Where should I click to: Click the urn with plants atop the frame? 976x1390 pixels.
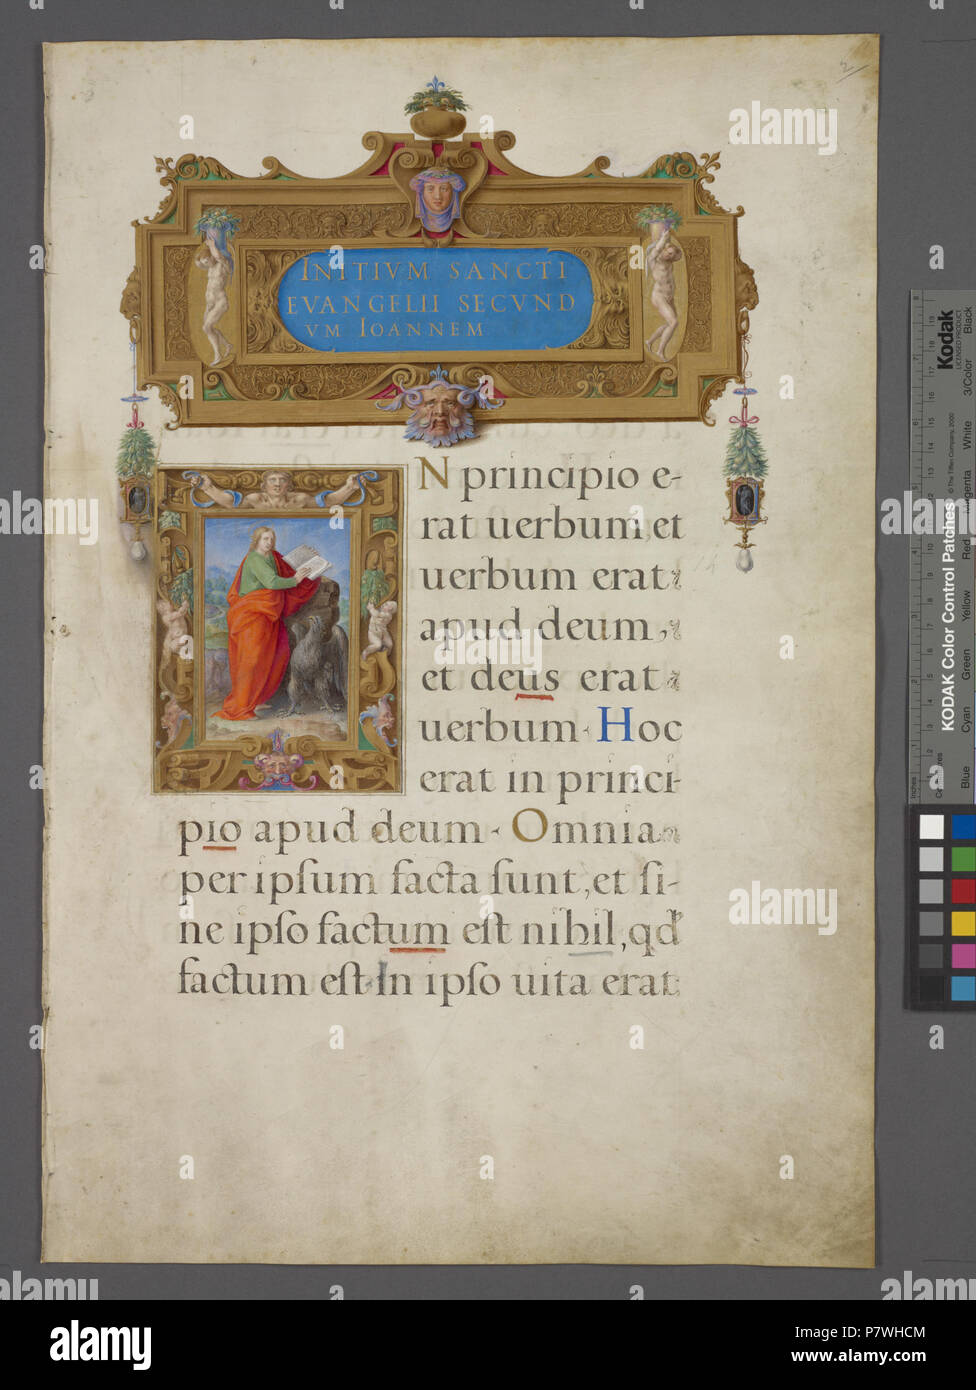[437, 108]
